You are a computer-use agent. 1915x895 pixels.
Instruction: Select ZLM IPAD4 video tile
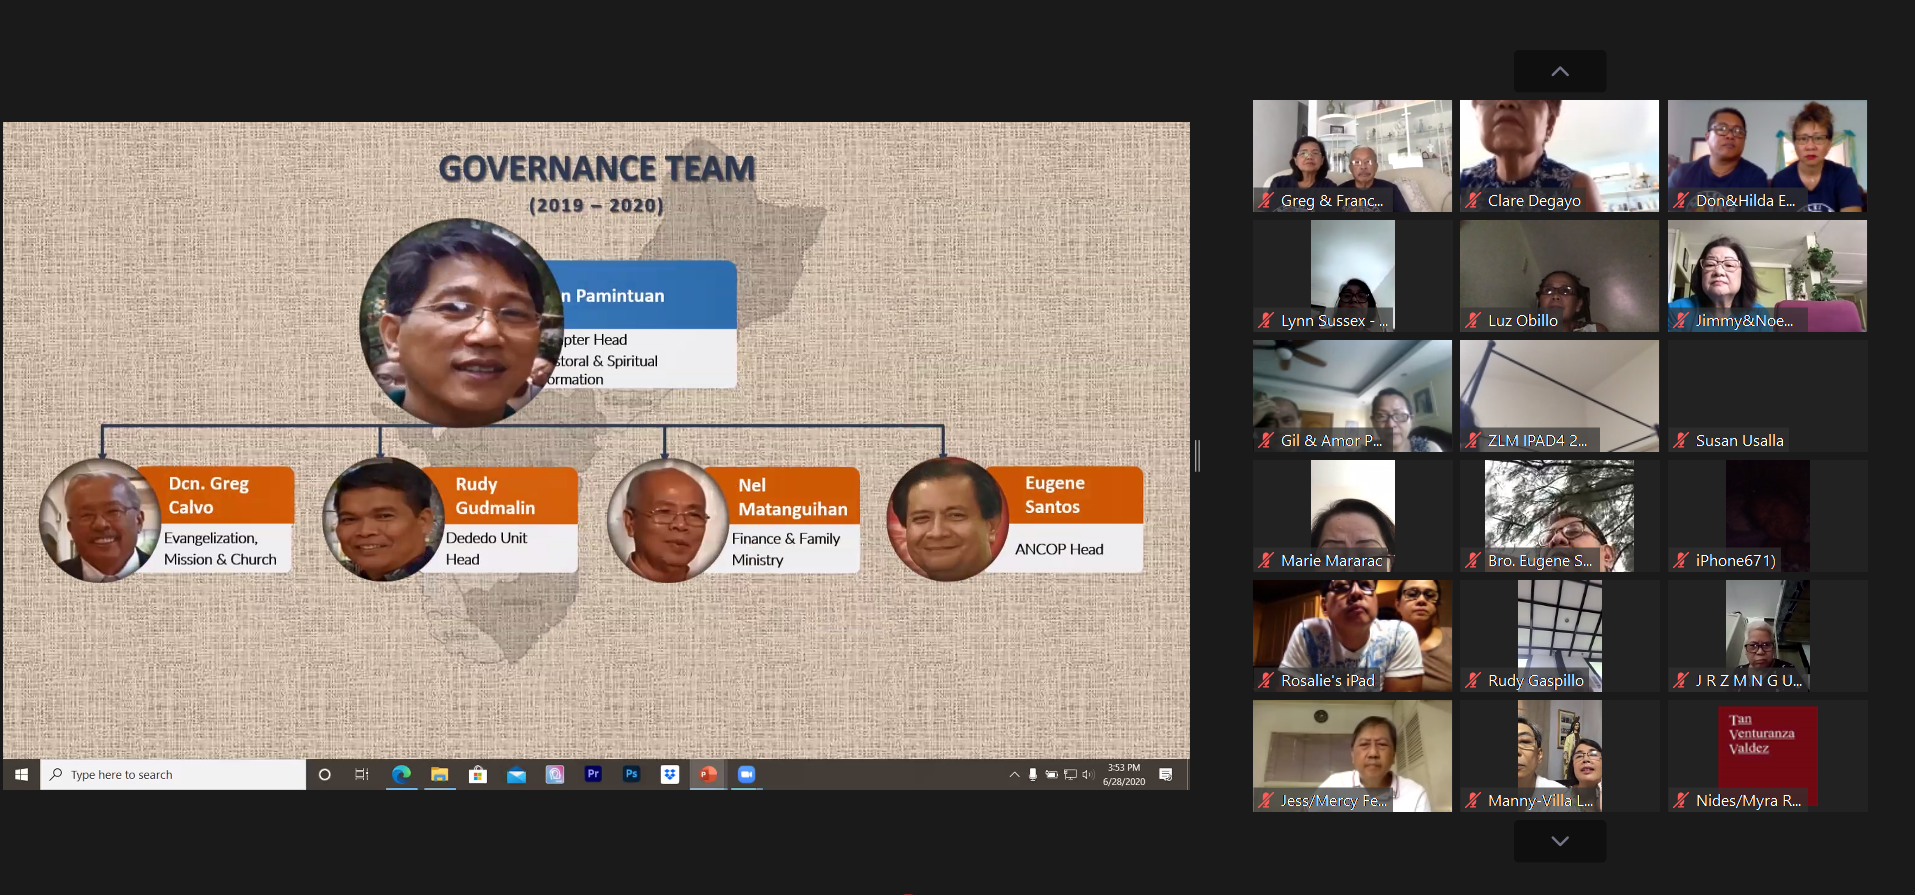[x=1559, y=396]
